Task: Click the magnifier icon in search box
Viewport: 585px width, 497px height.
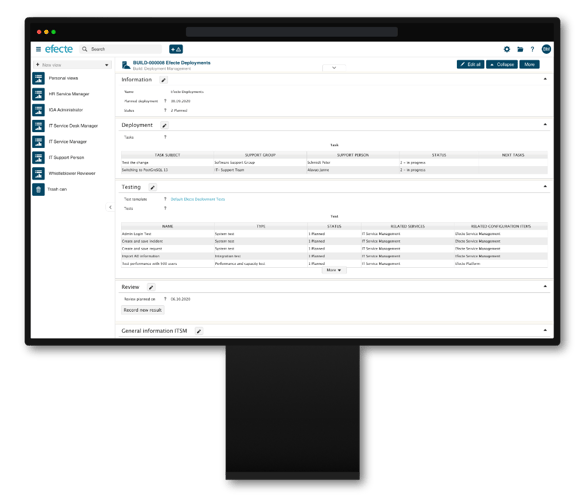Action: pos(85,49)
